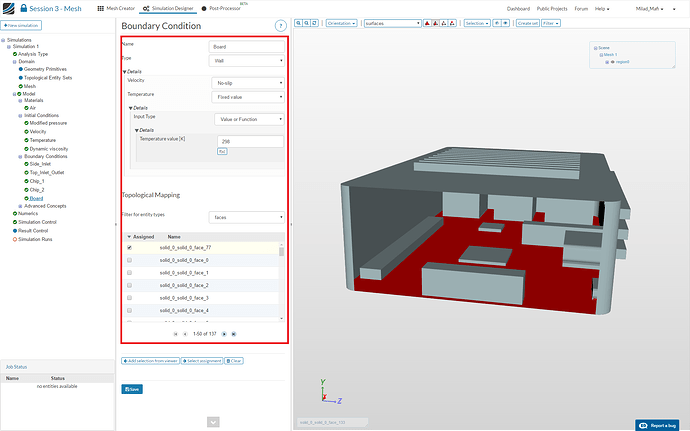Go to next page of faces list
690x431 pixels.
[223, 333]
